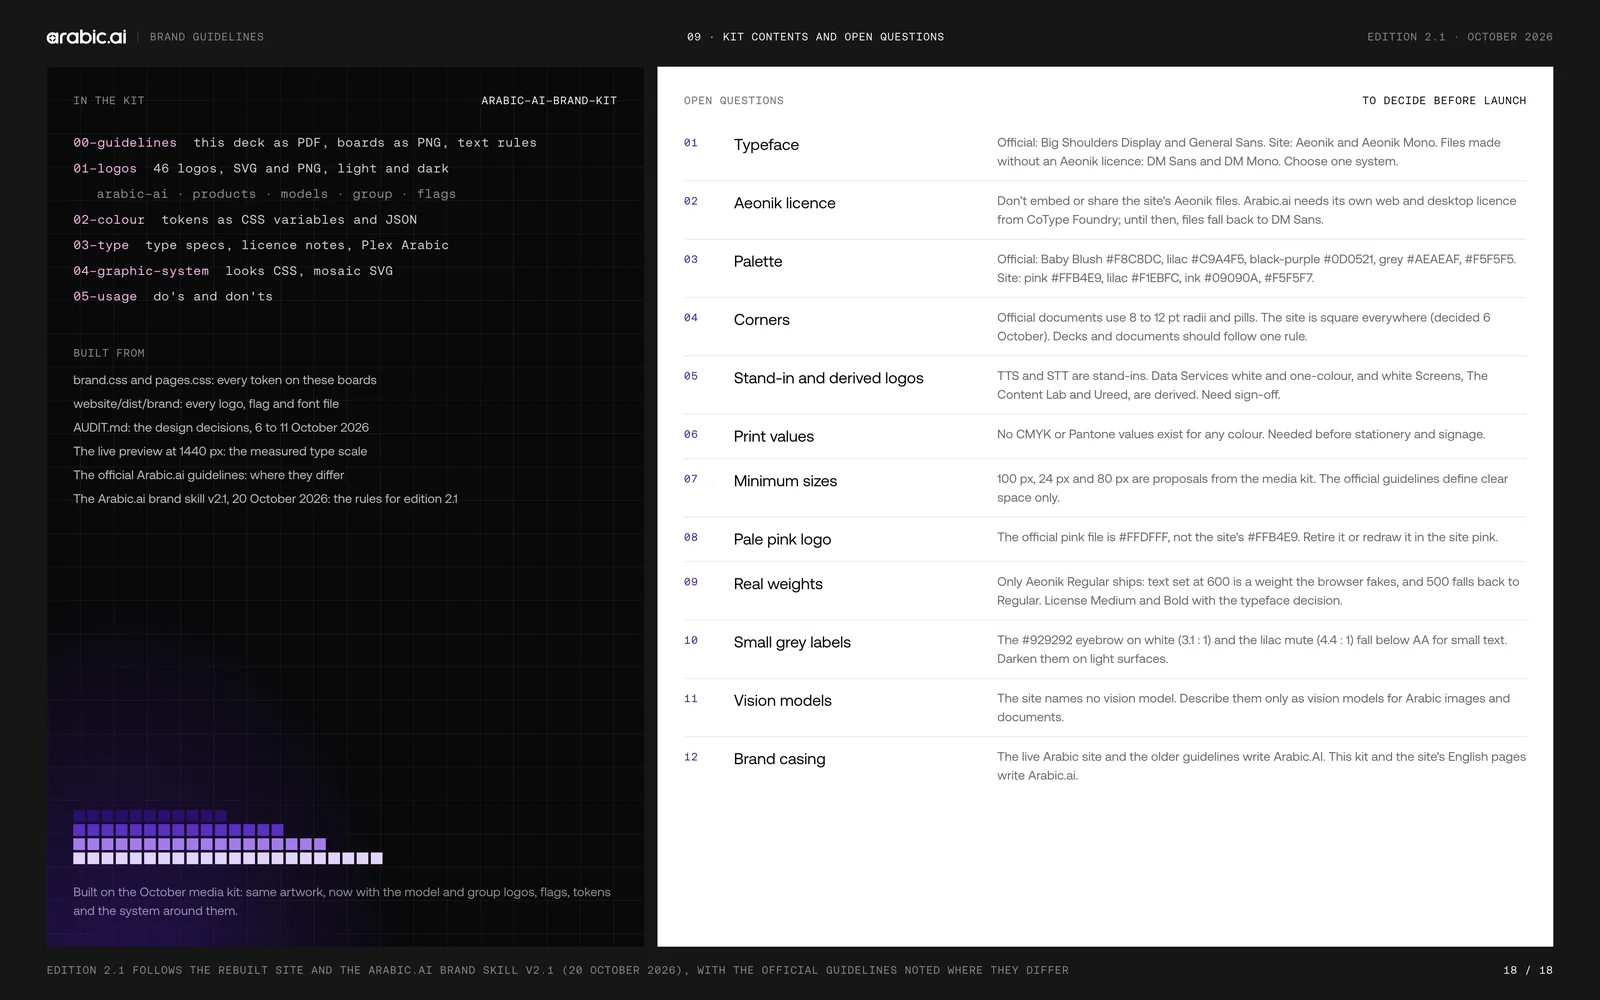Select the "AUDIT.md: the design decisions" line
Screen dimensions: 1600x1000
pos(221,428)
